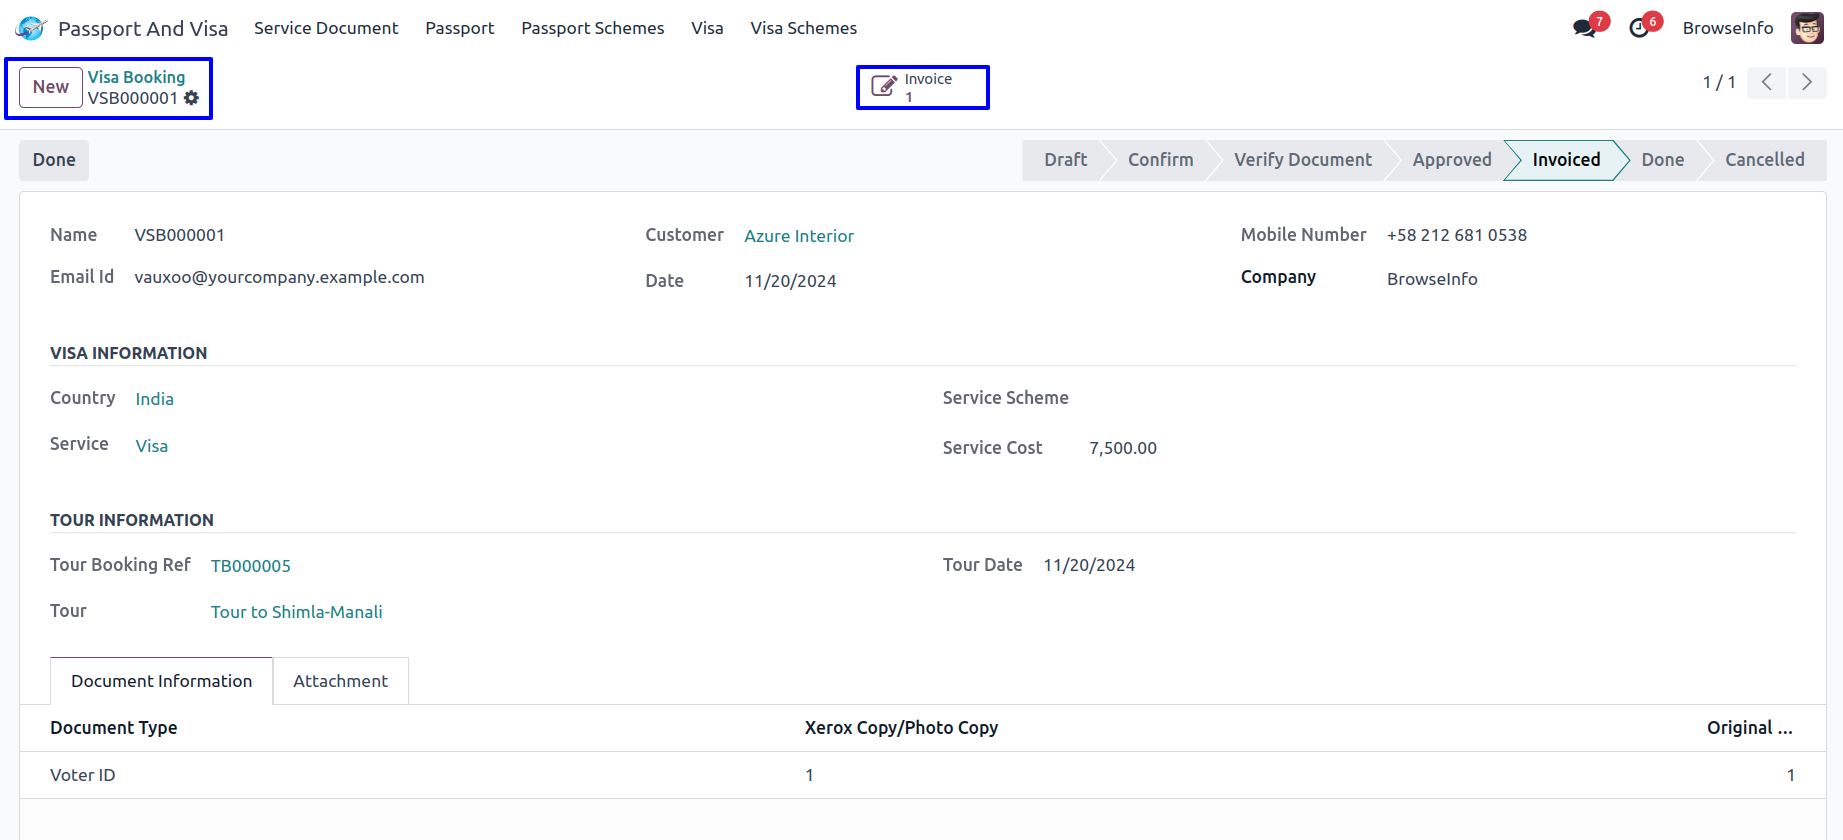The width and height of the screenshot is (1843, 840).
Task: Open the Passport Schemes menu
Action: click(x=593, y=28)
